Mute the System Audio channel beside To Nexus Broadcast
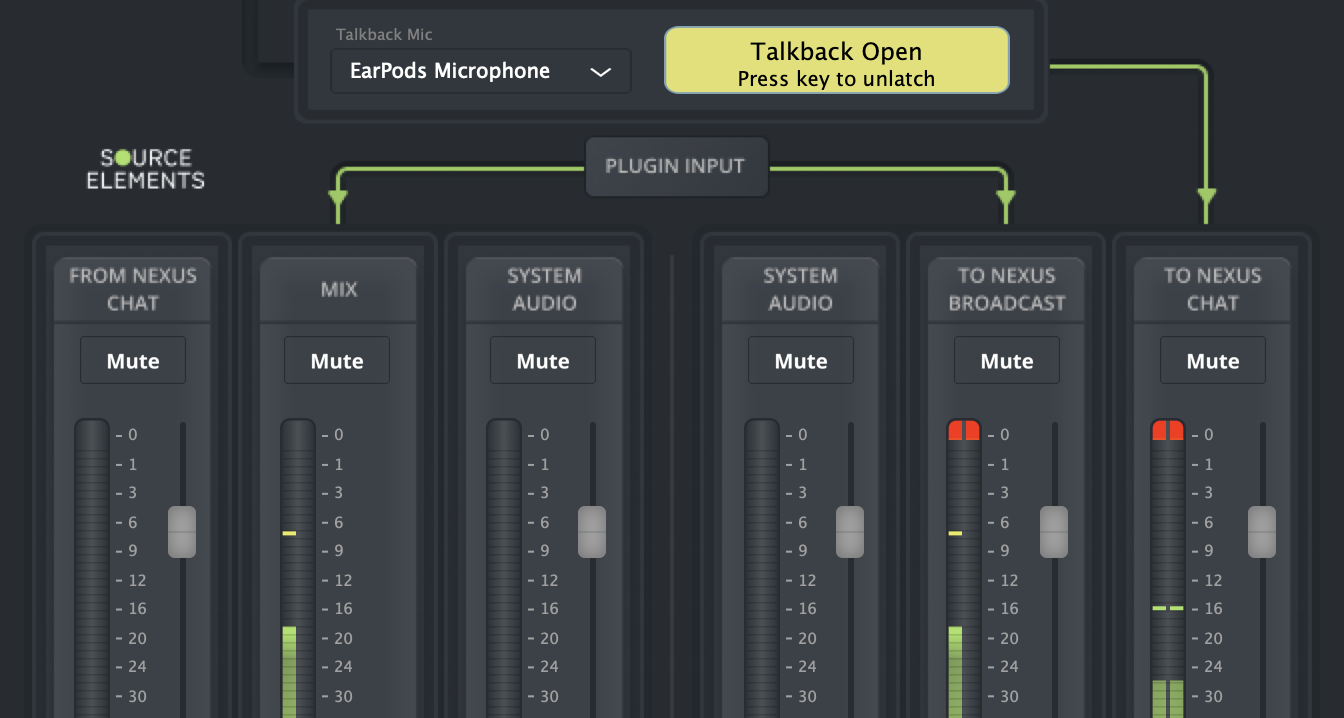1344x718 pixels. pyautogui.click(x=801, y=361)
